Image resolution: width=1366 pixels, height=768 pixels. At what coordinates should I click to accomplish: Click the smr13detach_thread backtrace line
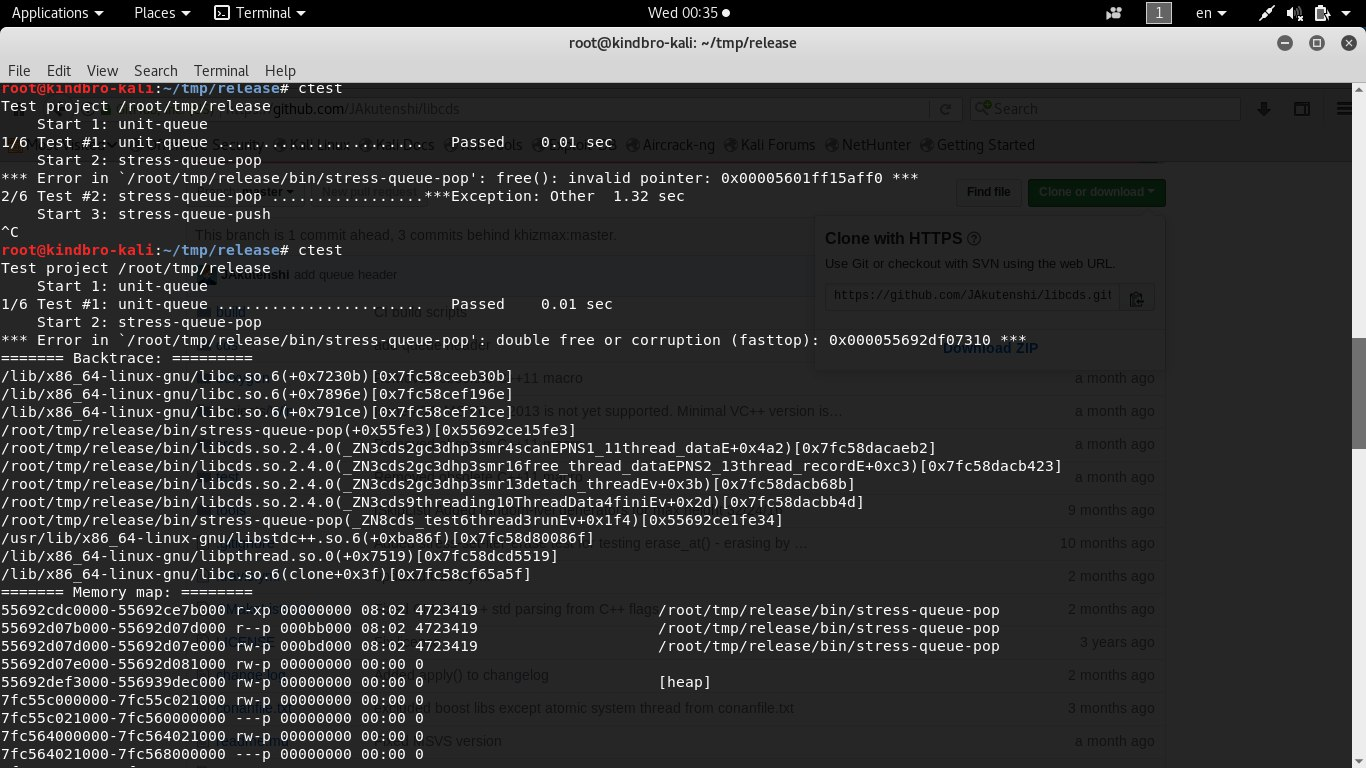coord(428,484)
